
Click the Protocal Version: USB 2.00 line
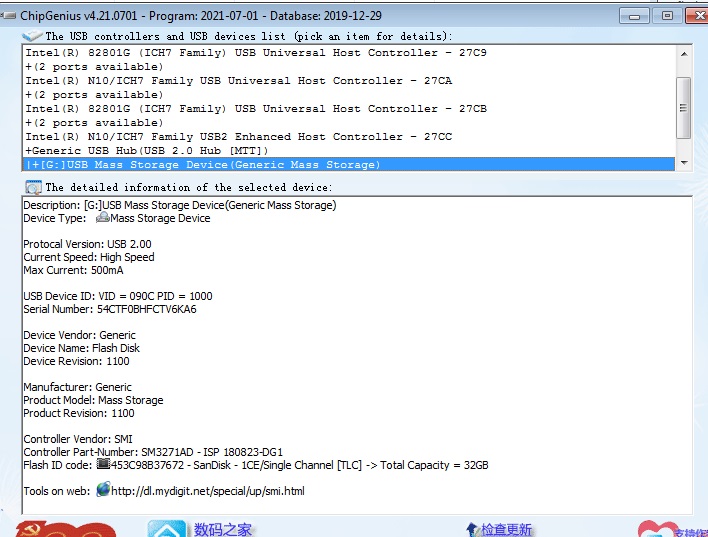tap(87, 244)
